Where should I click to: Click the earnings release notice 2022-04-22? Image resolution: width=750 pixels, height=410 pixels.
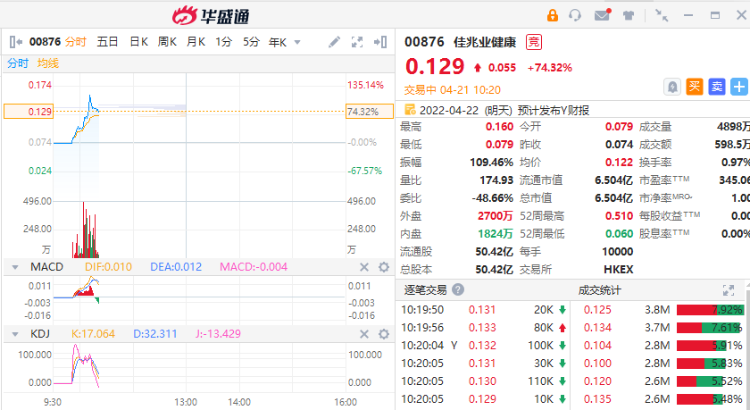[504, 111]
